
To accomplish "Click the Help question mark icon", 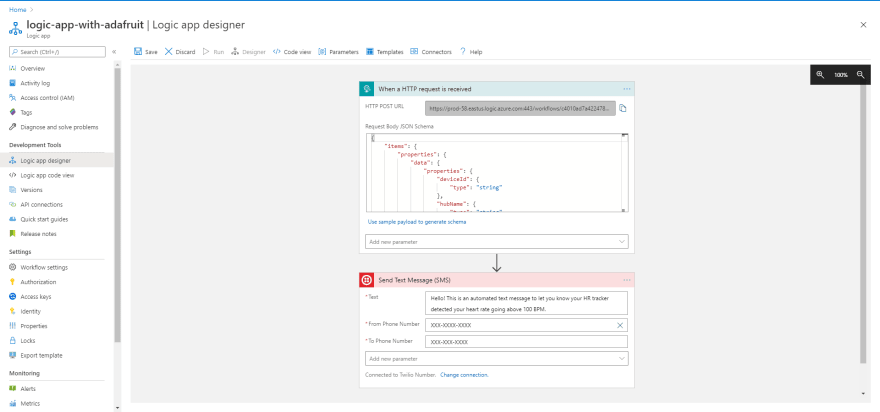I will point(463,52).
